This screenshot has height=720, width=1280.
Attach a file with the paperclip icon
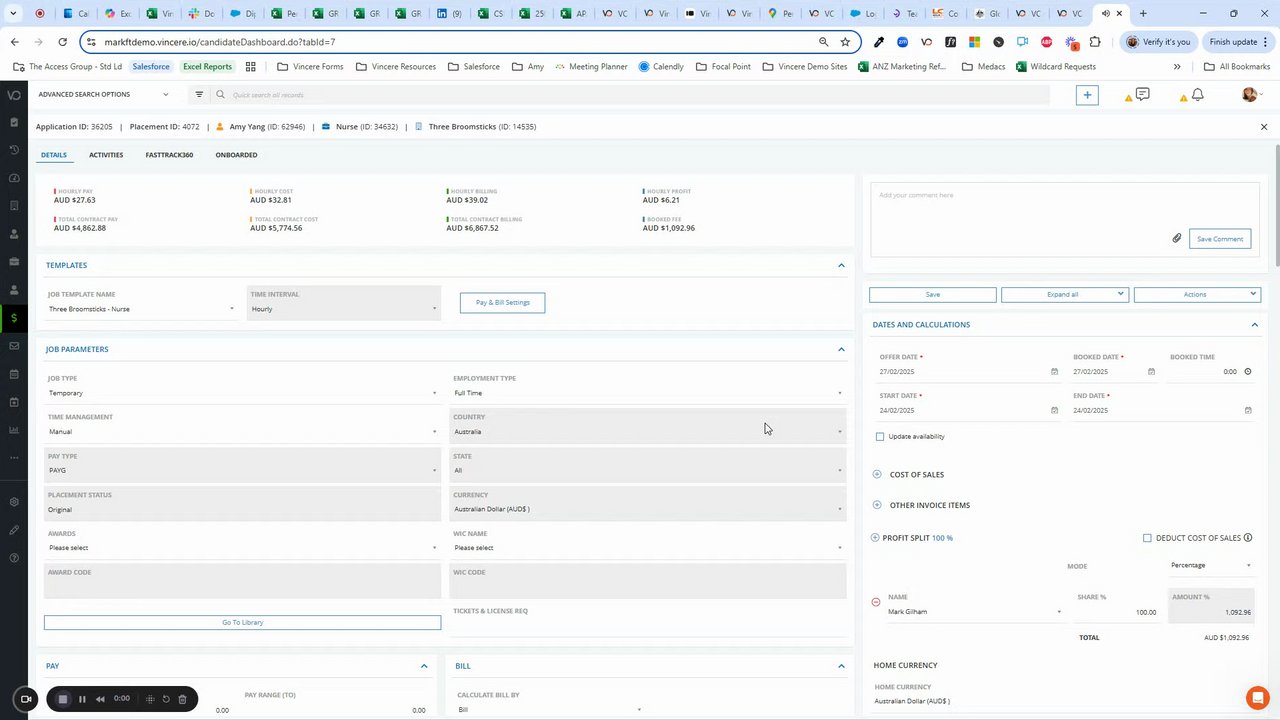pos(1177,238)
